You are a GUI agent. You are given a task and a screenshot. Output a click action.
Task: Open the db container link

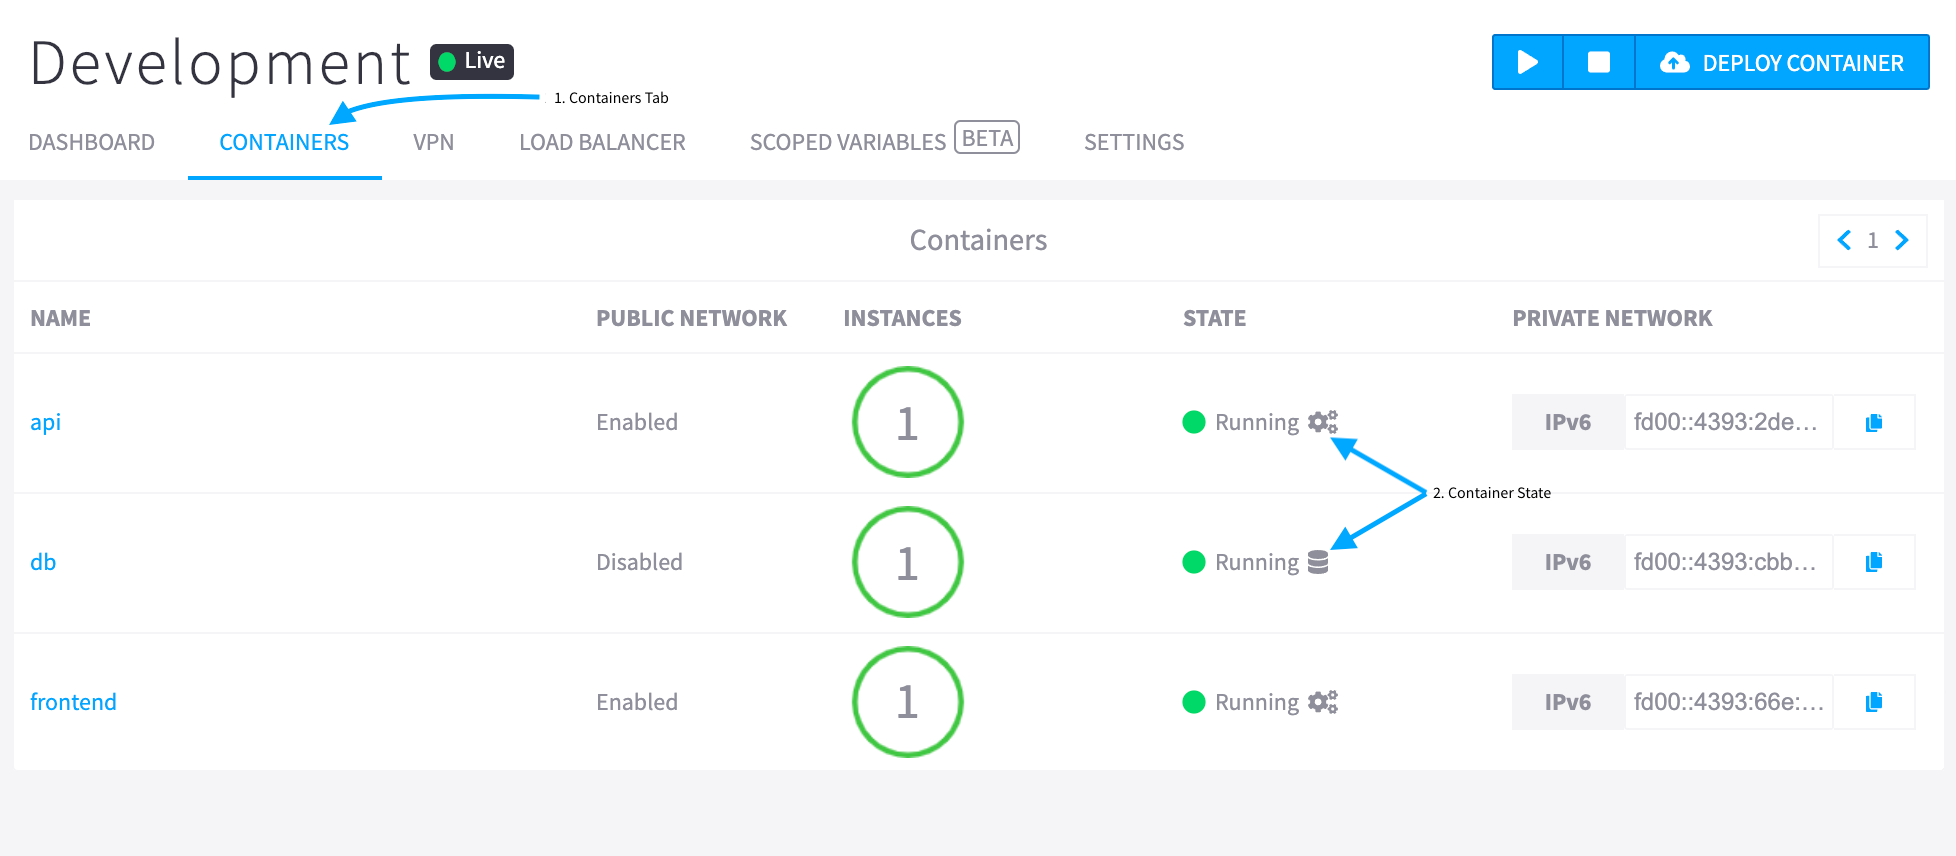point(43,562)
